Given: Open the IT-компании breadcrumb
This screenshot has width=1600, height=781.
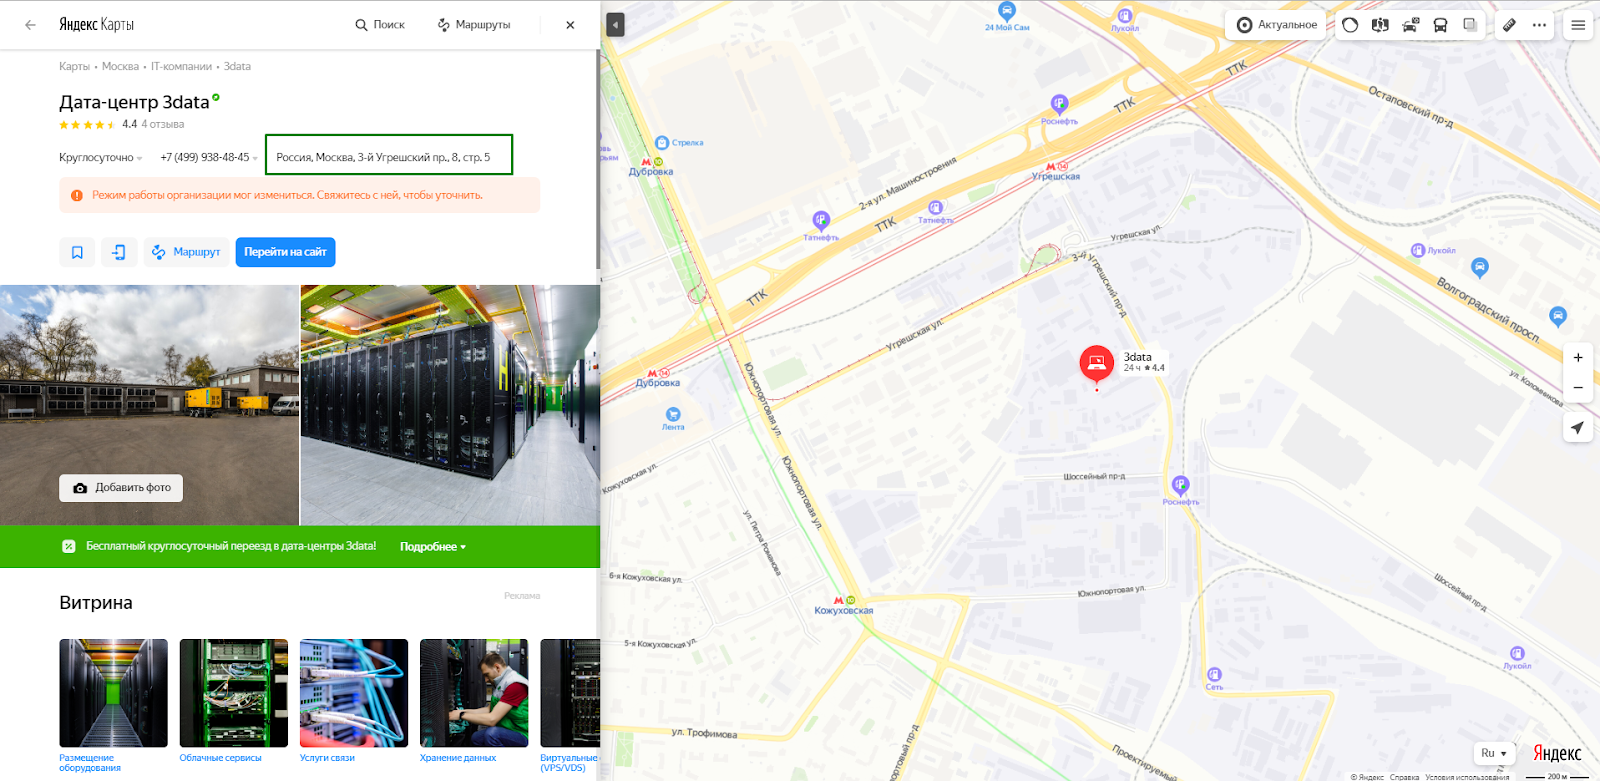Looking at the screenshot, I should (x=181, y=66).
